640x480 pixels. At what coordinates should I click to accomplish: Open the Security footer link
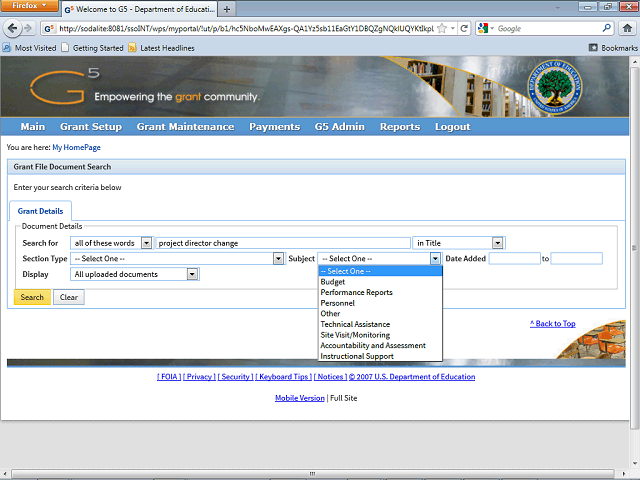236,376
